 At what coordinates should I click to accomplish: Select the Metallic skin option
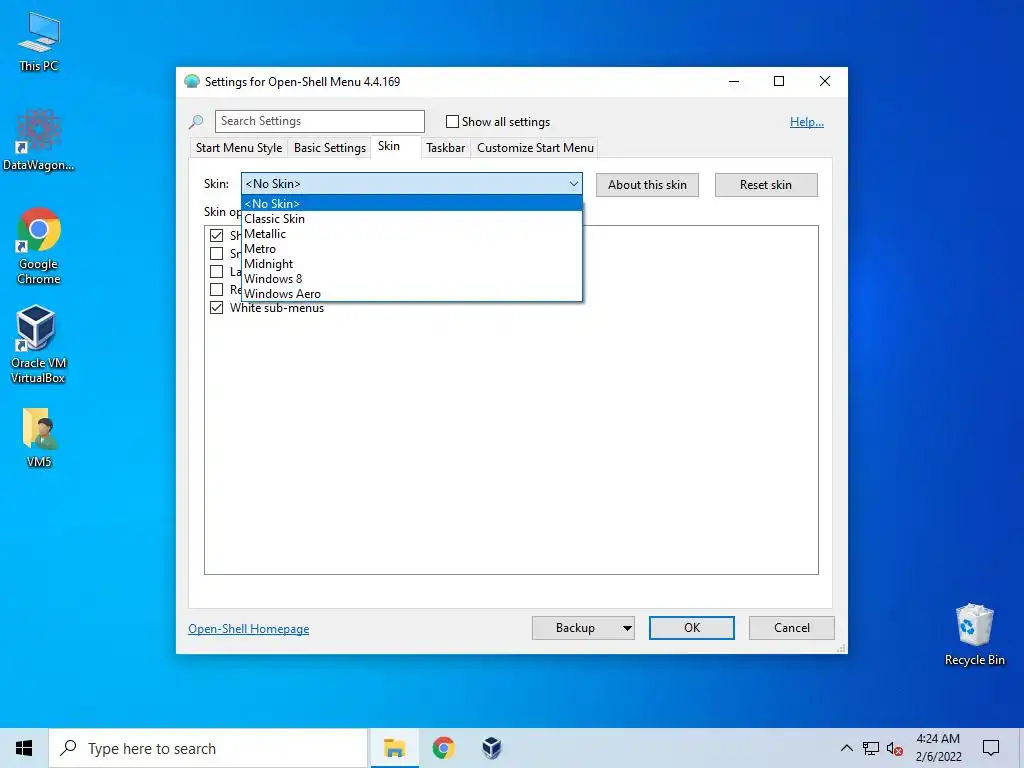[x=411, y=234]
